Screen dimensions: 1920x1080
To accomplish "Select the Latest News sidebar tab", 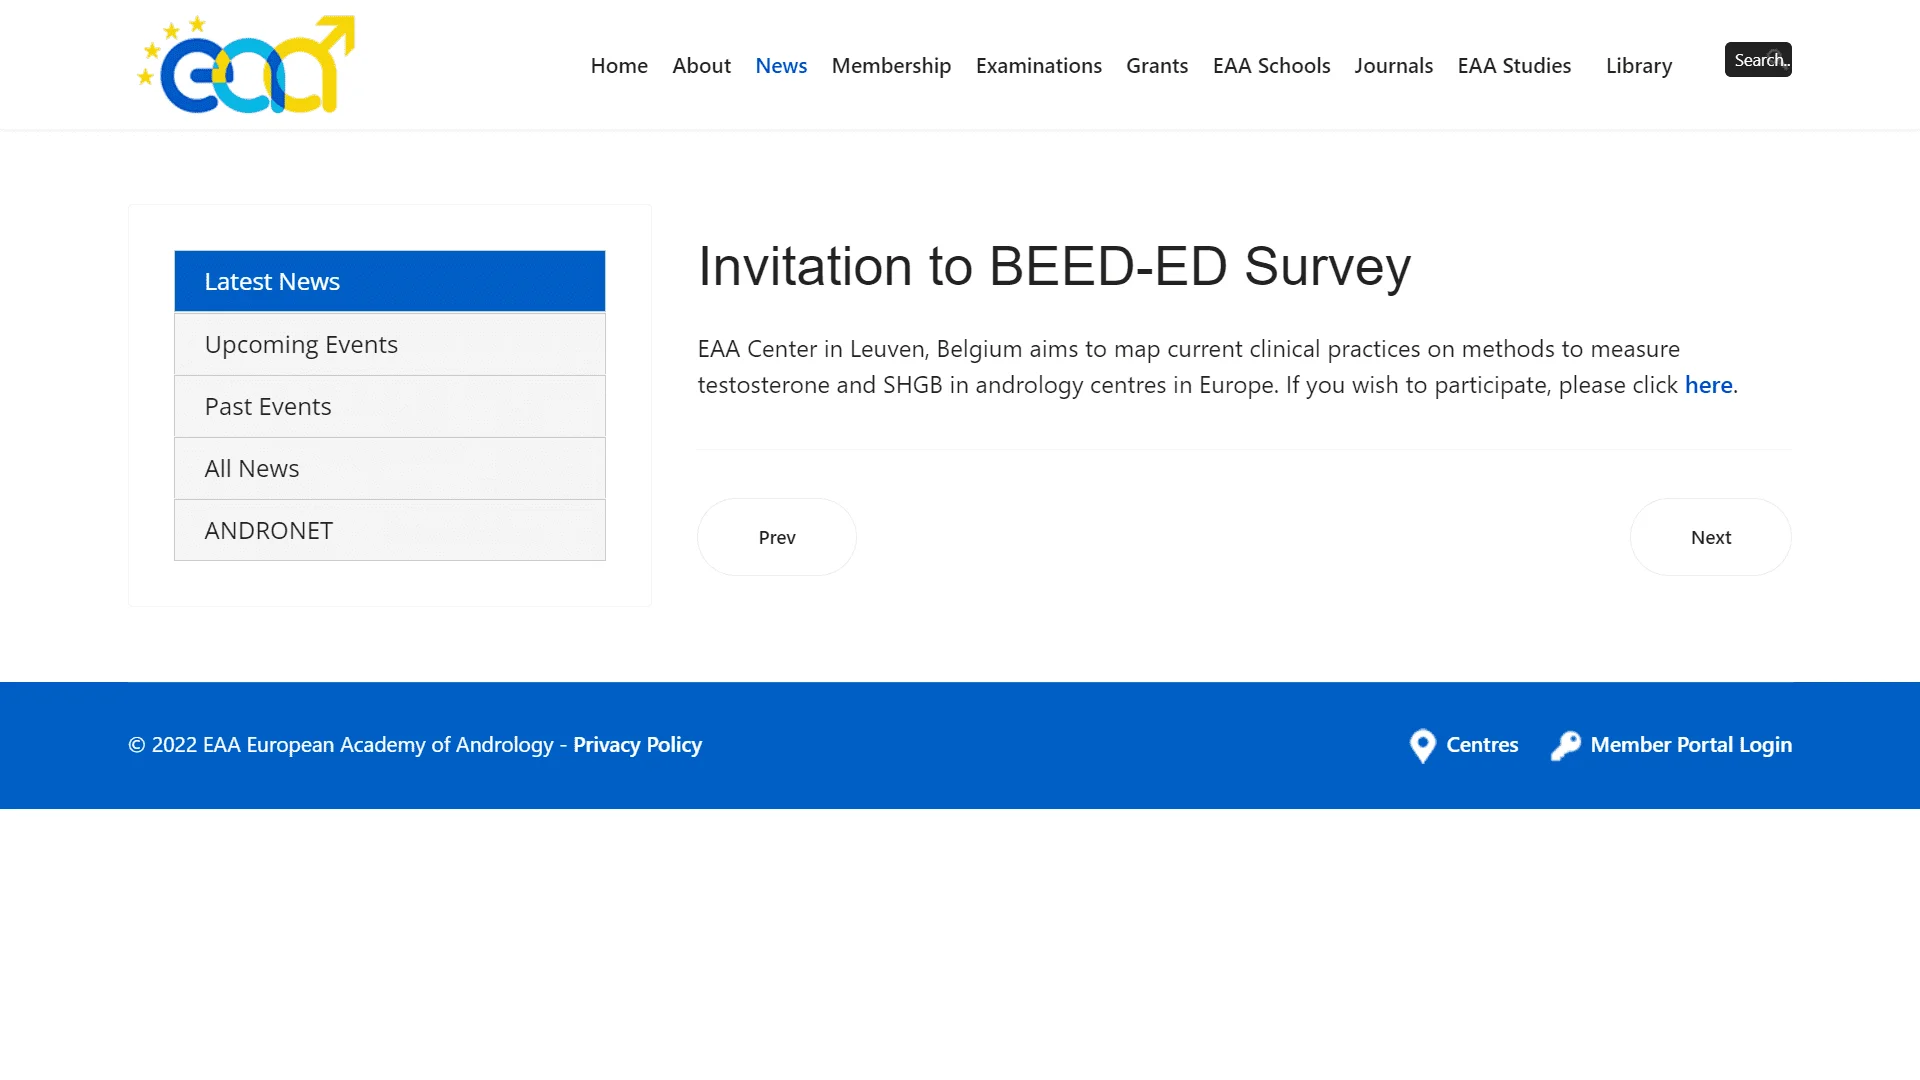I will pyautogui.click(x=390, y=281).
